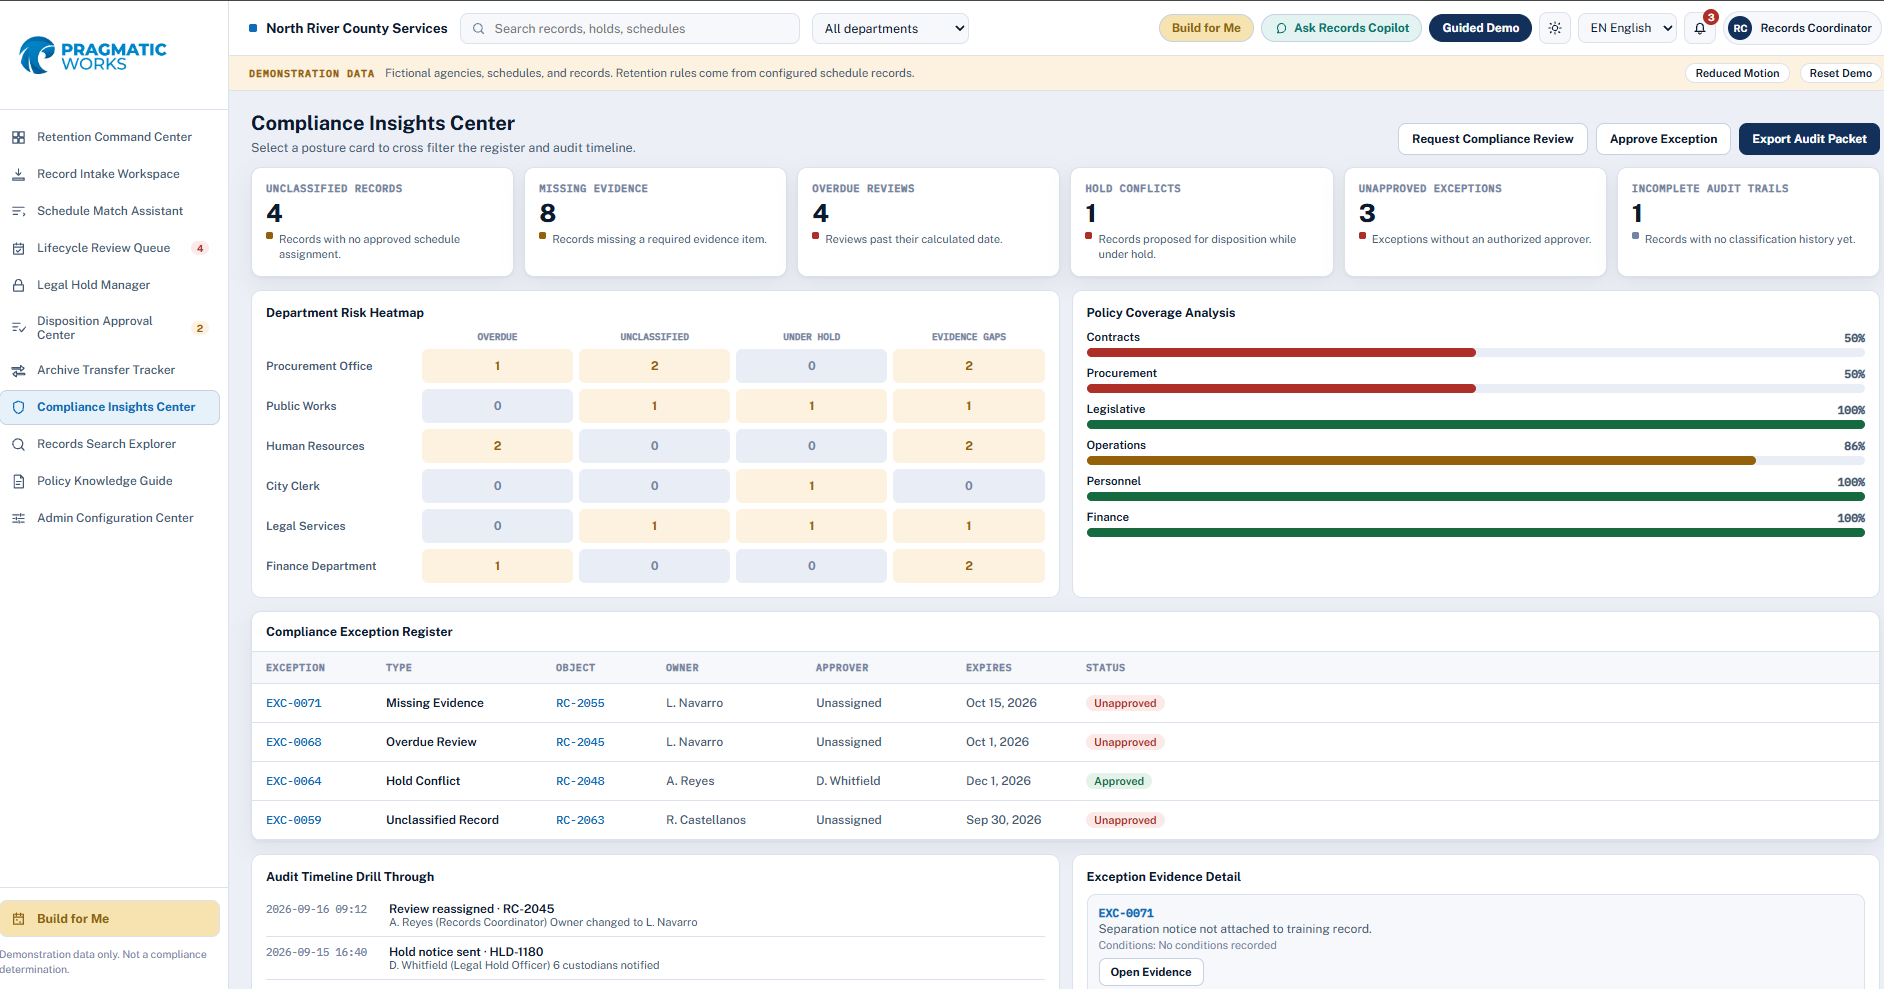Click the Legal Hold Manager lock icon

click(18, 285)
